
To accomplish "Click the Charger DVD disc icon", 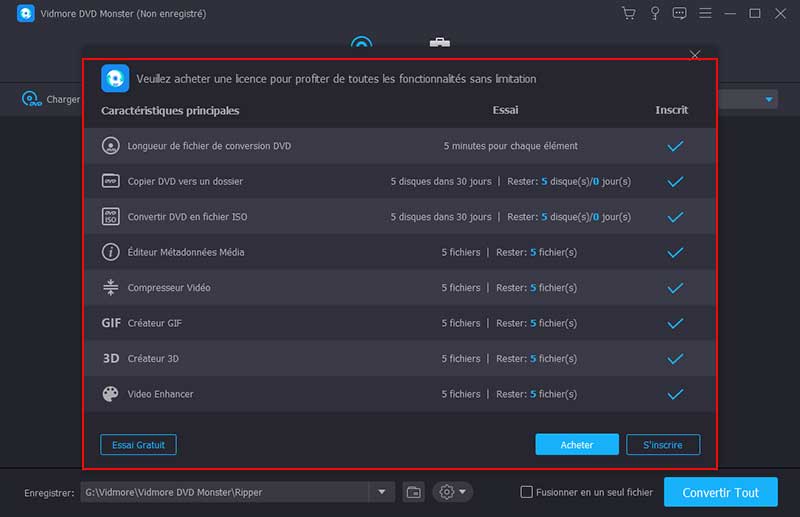I will [31, 99].
